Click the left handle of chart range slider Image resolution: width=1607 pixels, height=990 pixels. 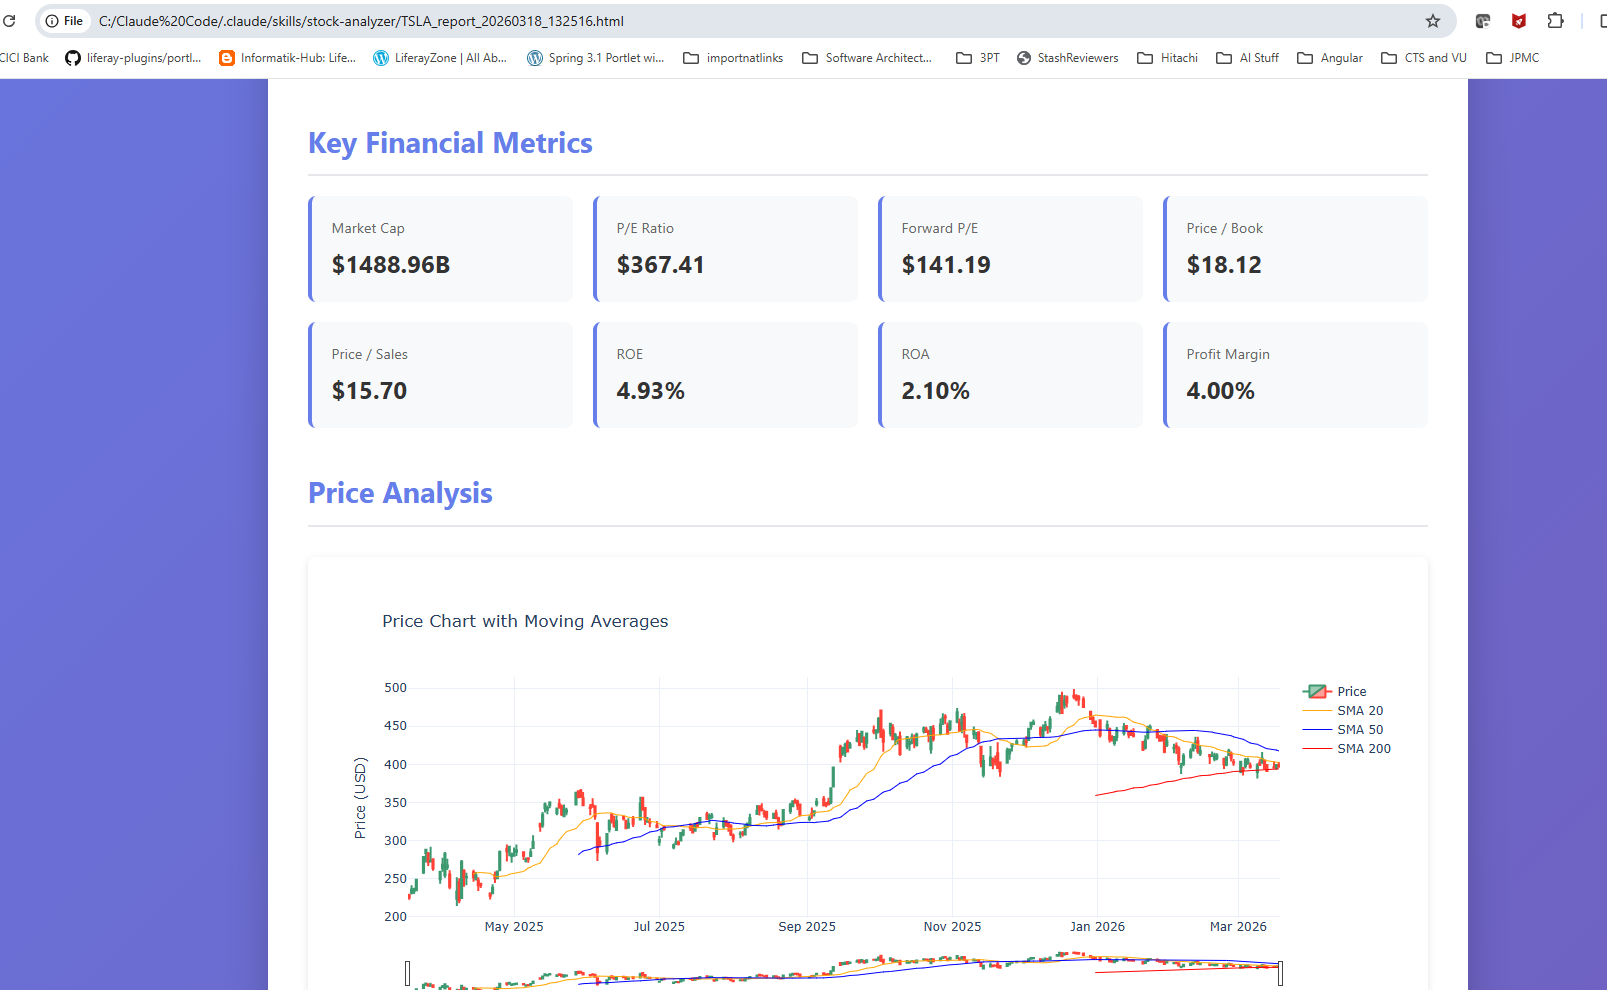(408, 973)
